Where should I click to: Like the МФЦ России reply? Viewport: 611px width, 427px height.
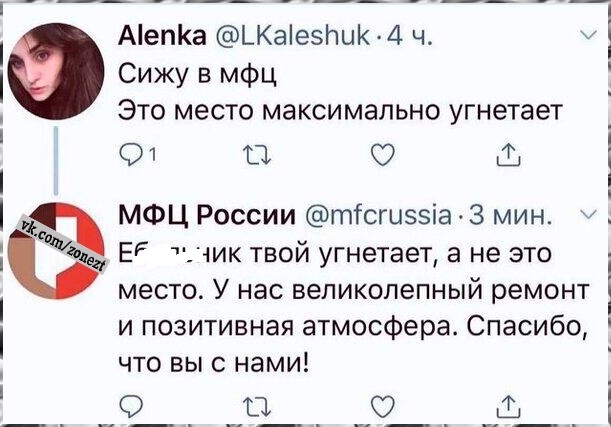[x=383, y=406]
